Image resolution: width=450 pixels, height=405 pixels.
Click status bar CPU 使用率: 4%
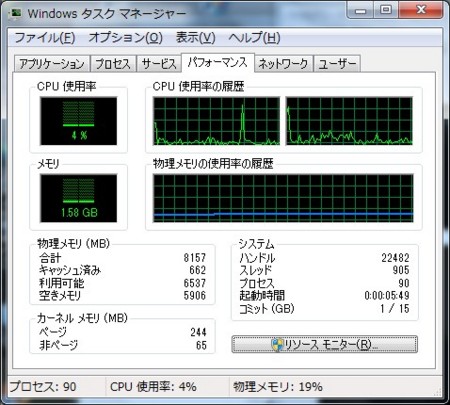[153, 387]
